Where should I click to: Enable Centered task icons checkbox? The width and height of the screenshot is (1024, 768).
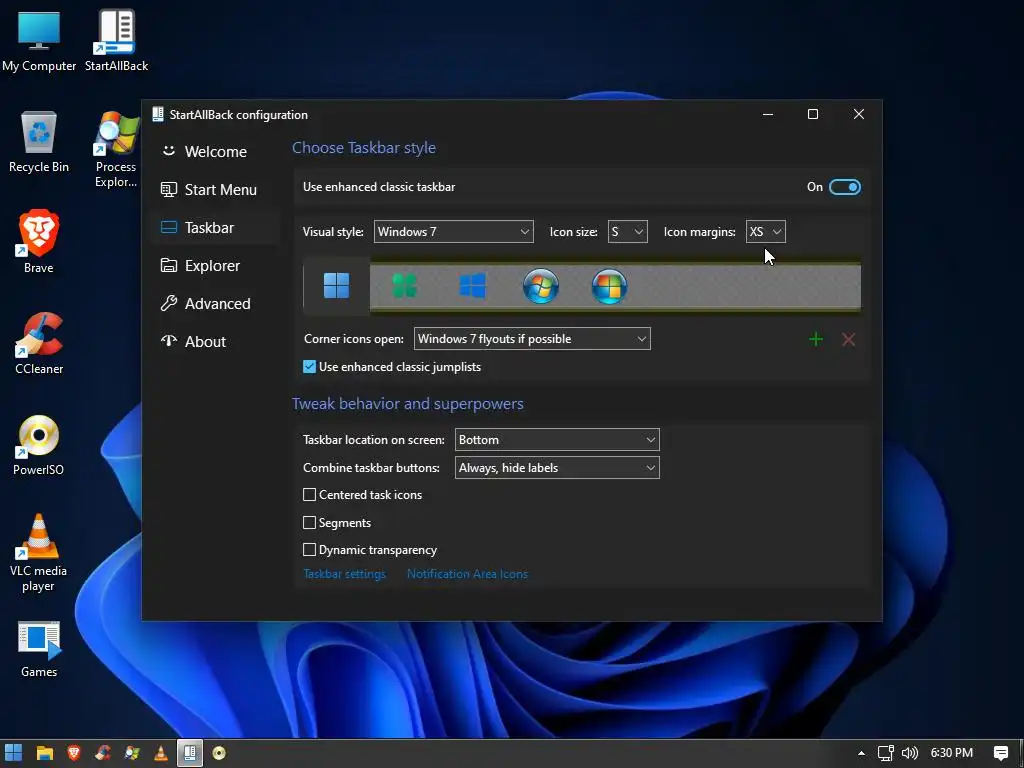(310, 495)
